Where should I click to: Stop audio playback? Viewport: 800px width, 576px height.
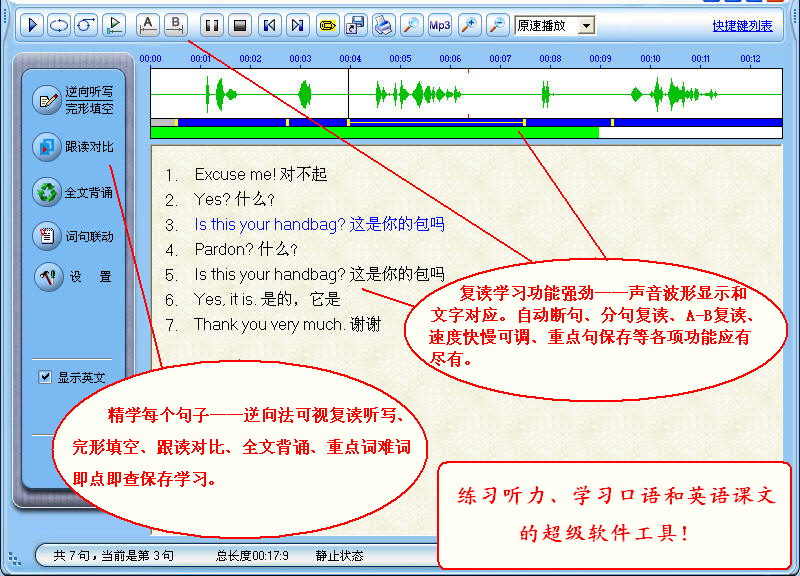[240, 25]
